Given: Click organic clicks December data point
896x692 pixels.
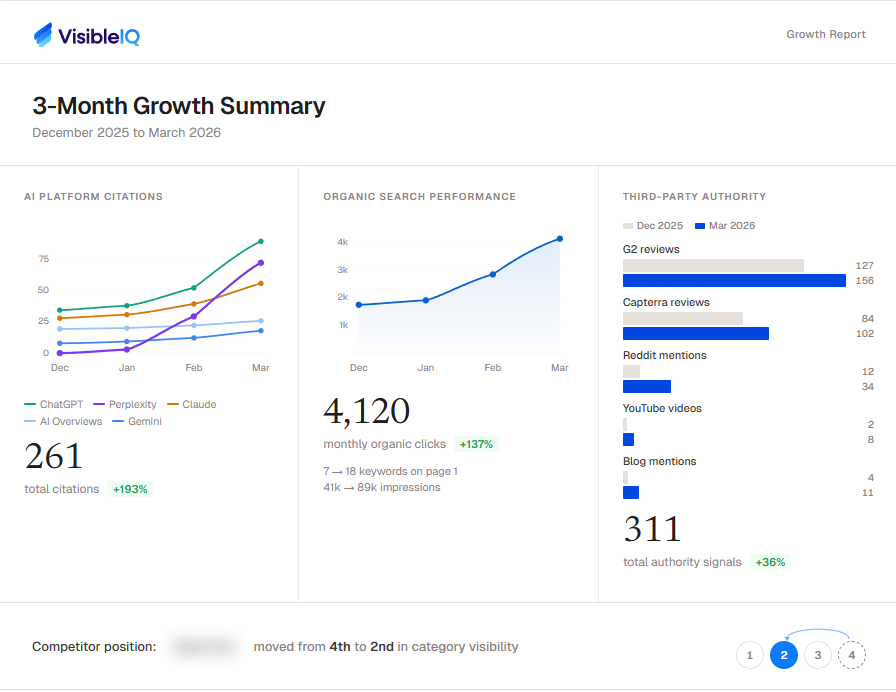Looking at the screenshot, I should pyautogui.click(x=359, y=305).
